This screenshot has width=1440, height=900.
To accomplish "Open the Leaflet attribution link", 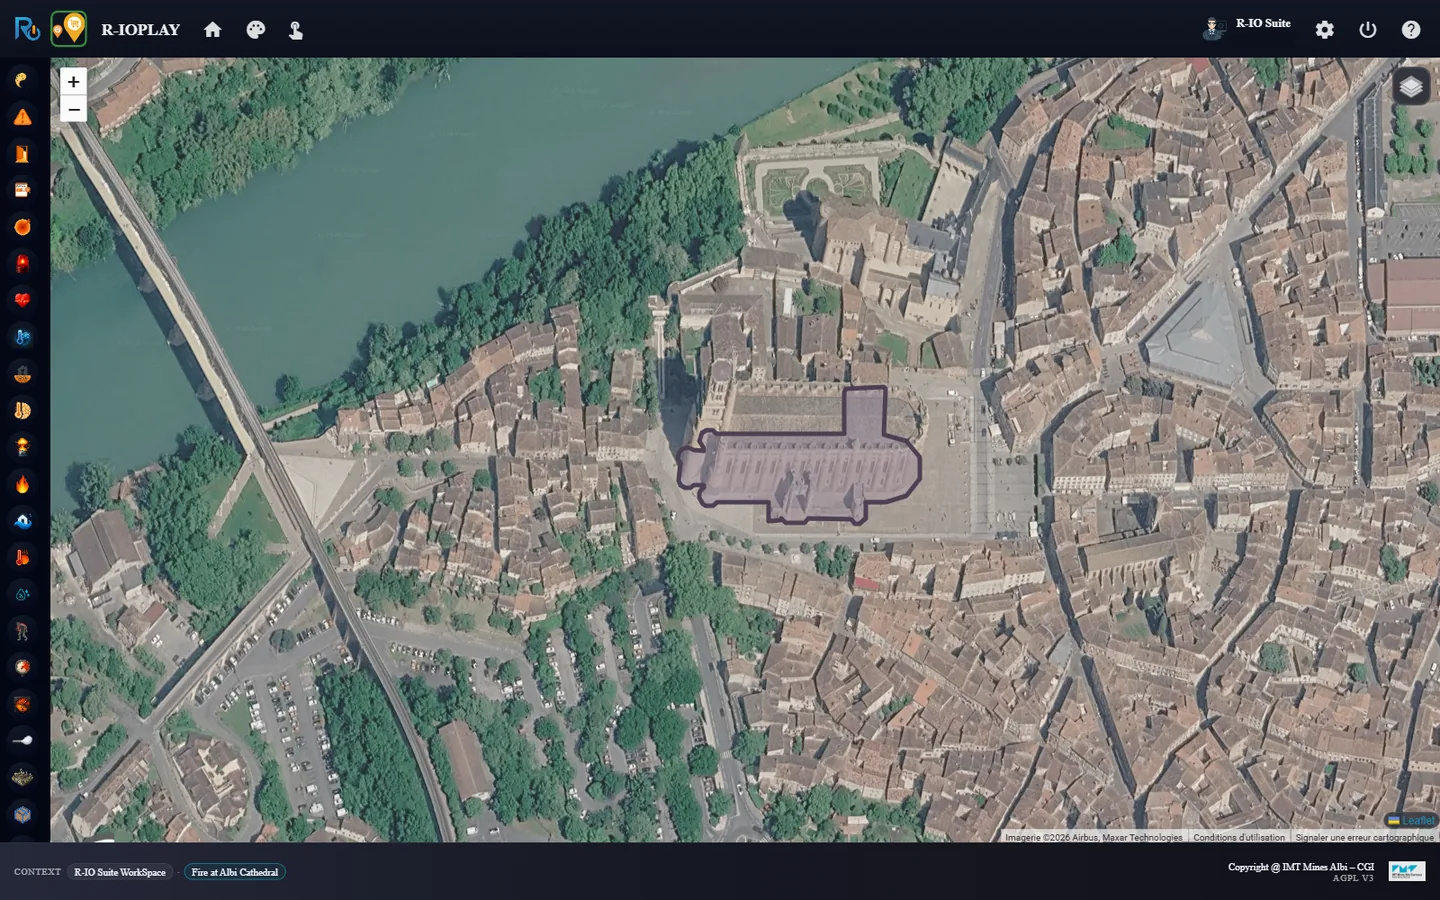I will click(x=1411, y=821).
